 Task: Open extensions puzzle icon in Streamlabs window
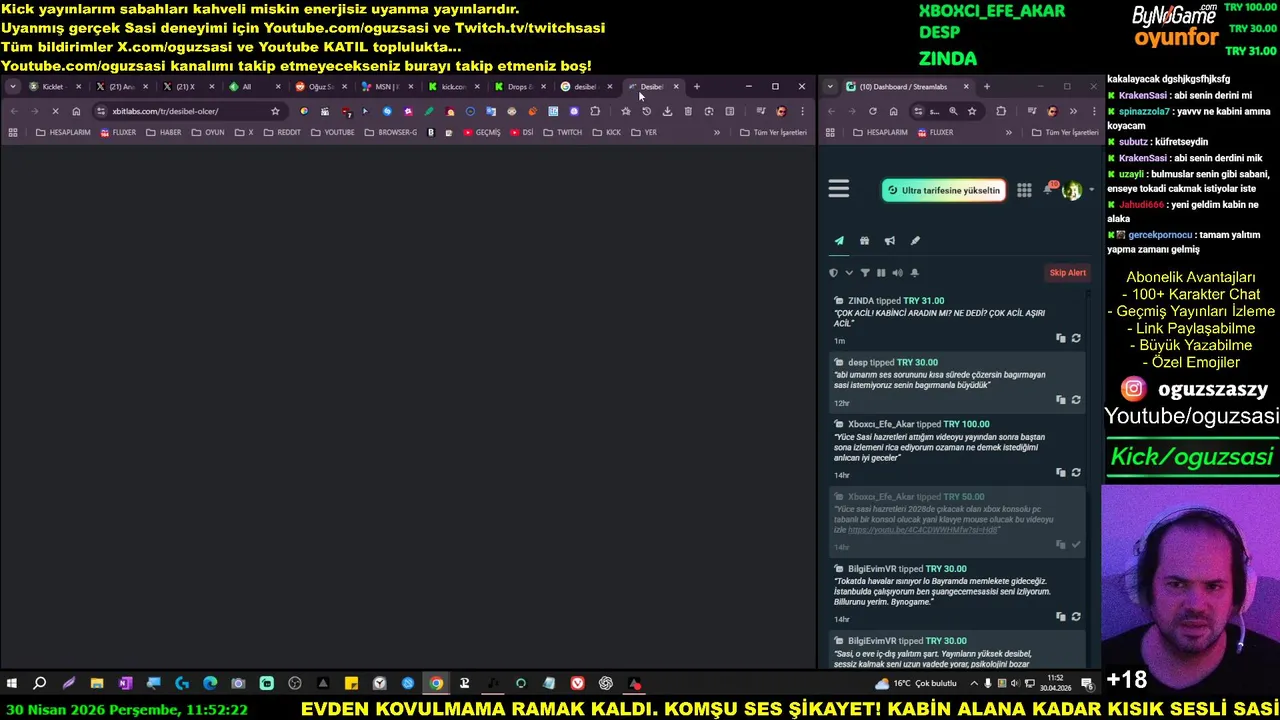1001,111
